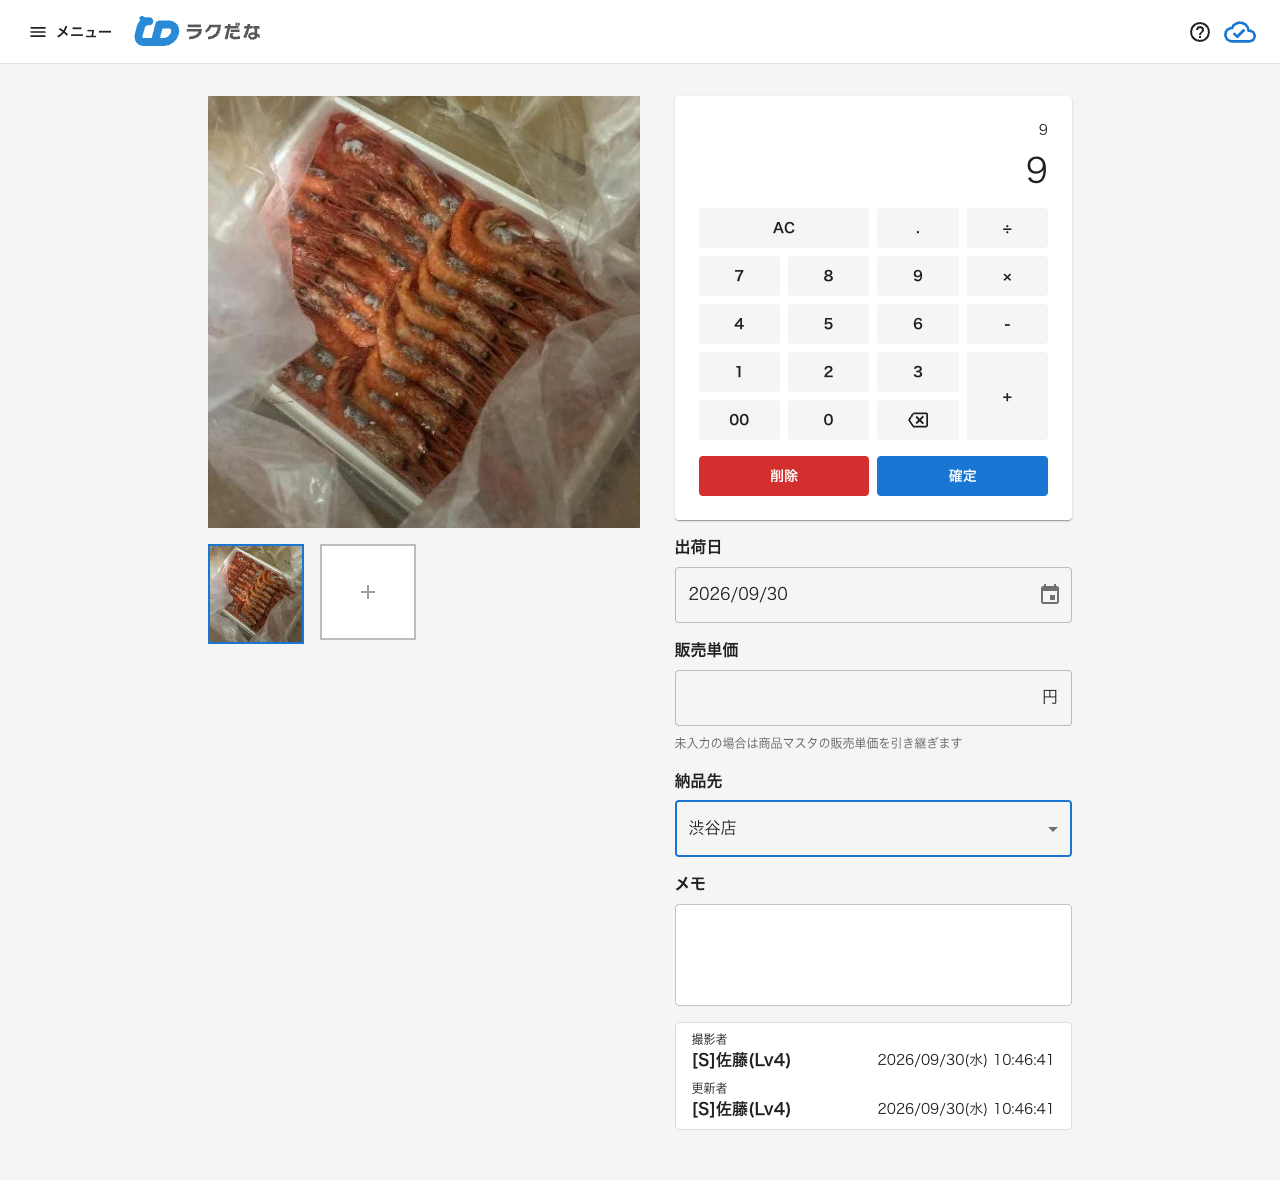Image resolution: width=1280 pixels, height=1180 pixels.
Task: Click the AC clear button
Action: 784,228
